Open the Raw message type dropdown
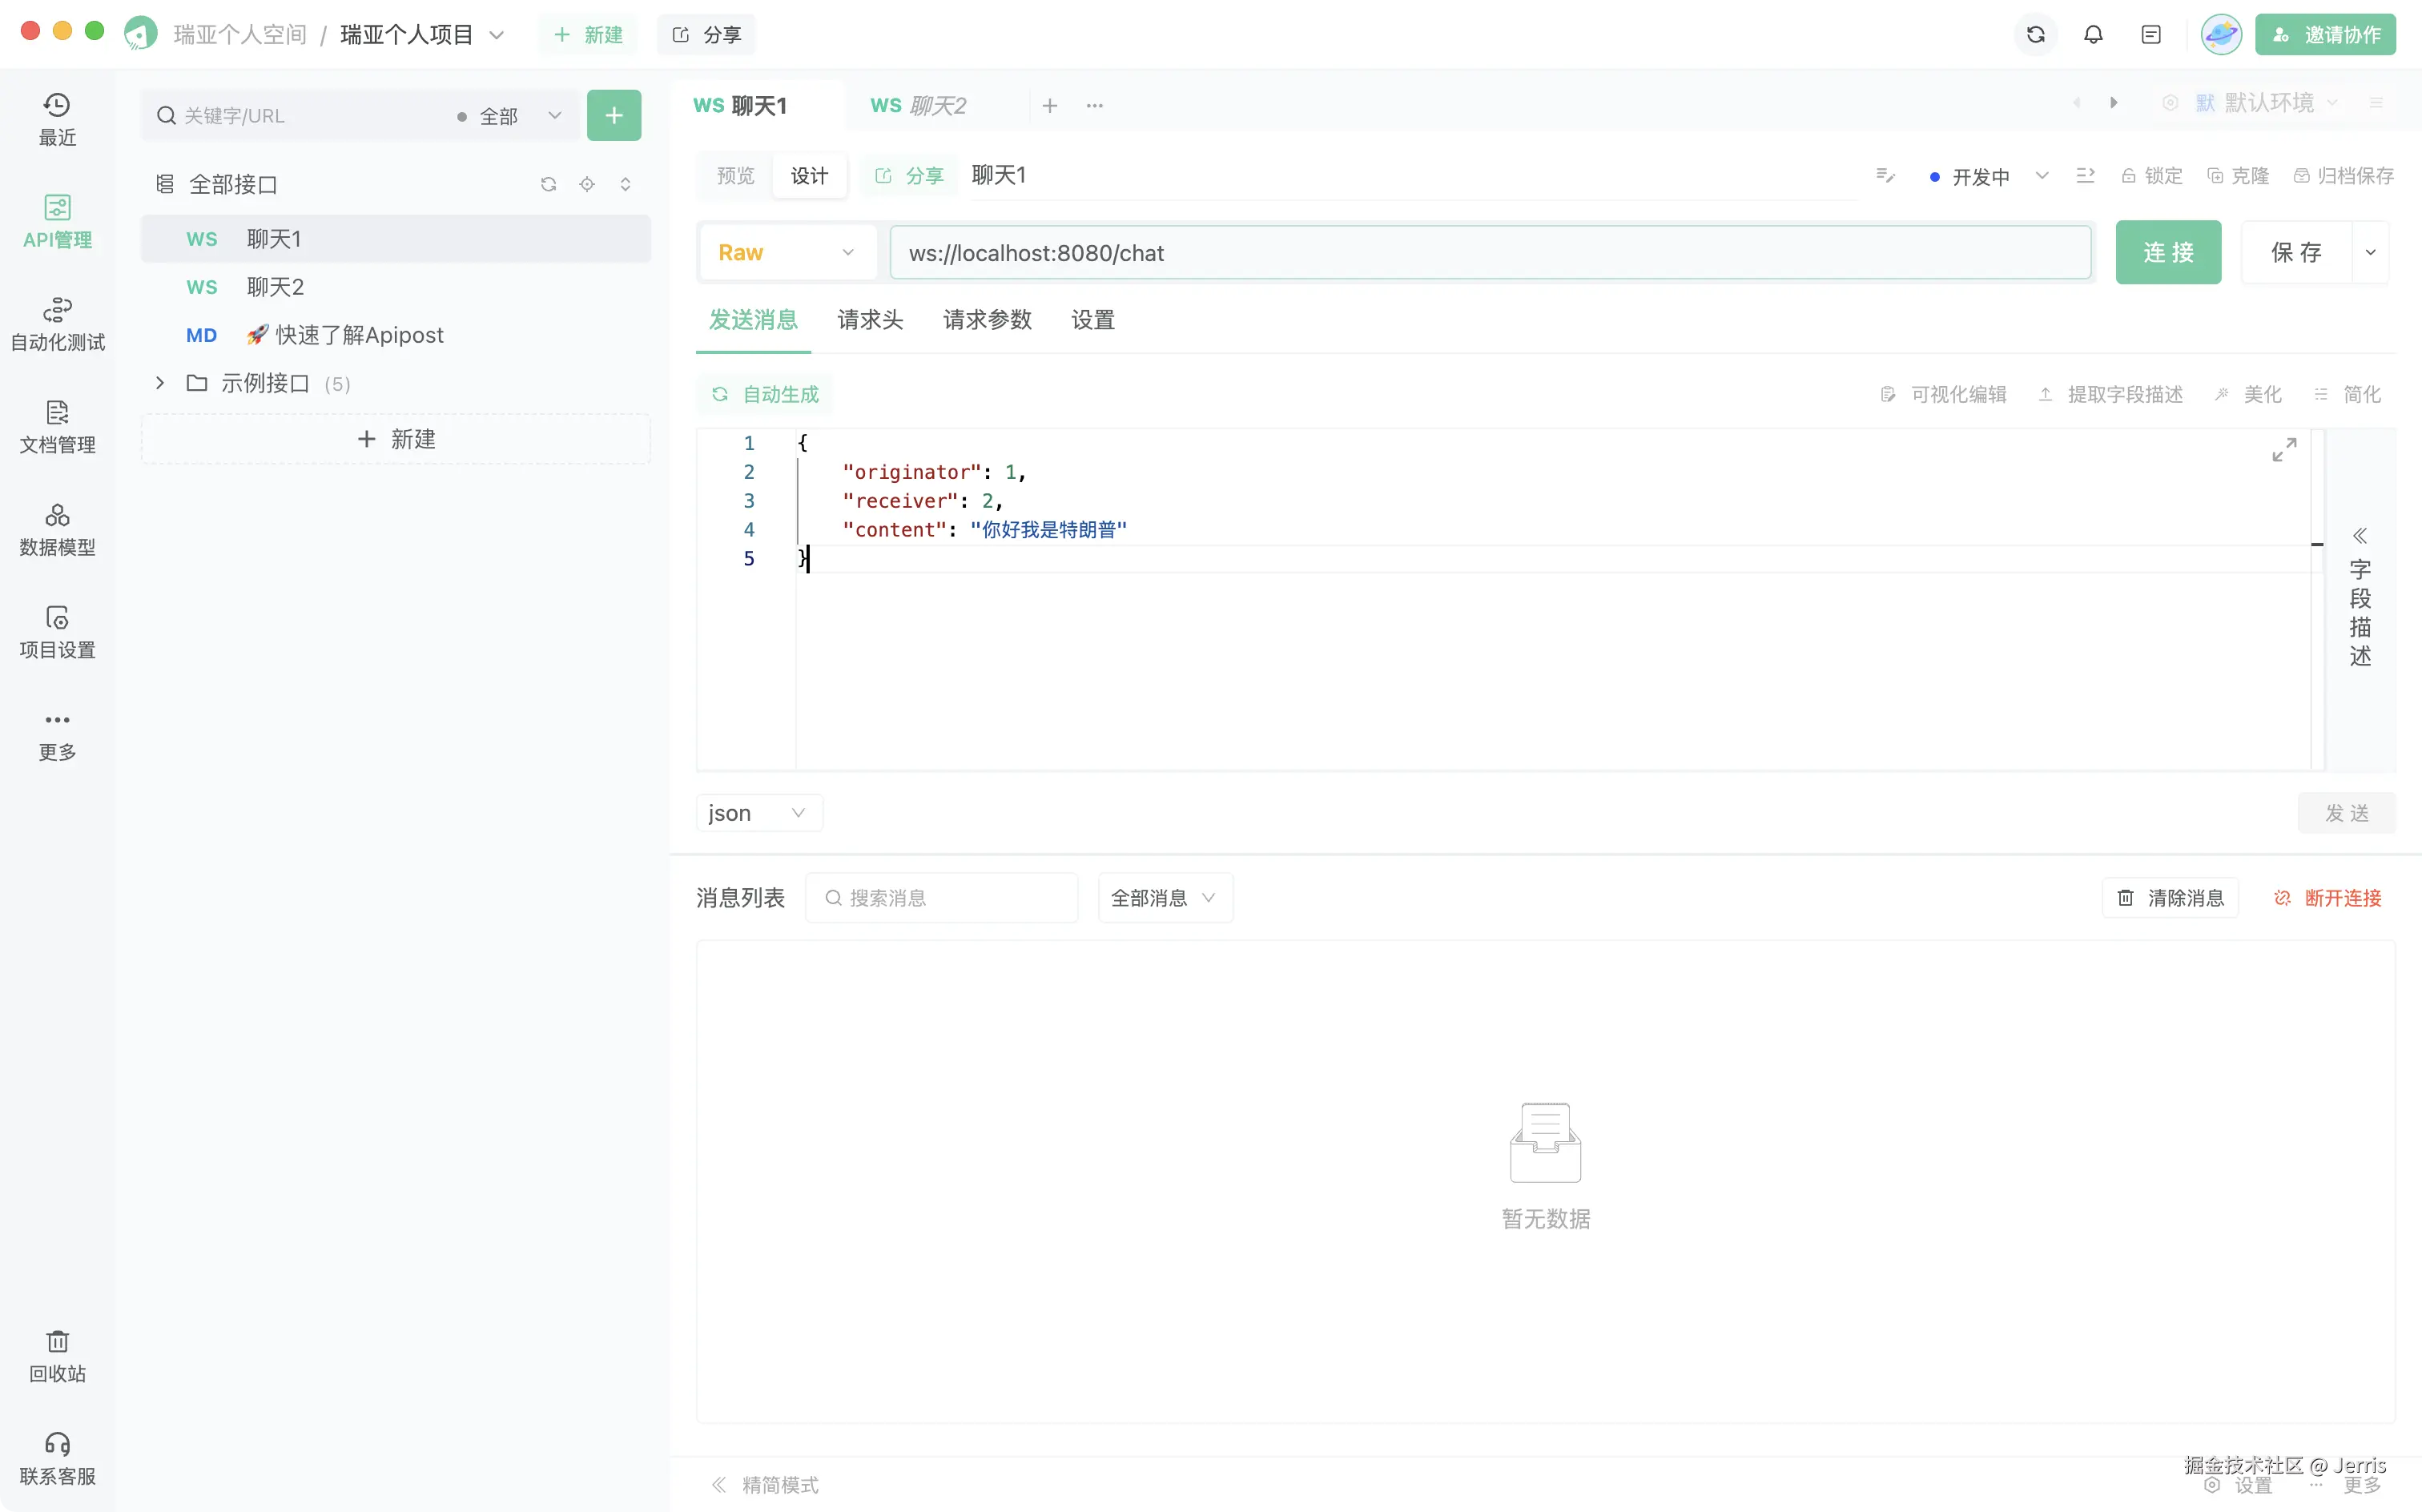The image size is (2422, 1512). click(x=786, y=253)
